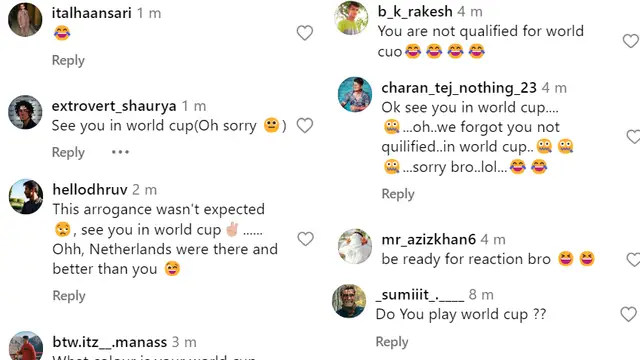Open more options dots under extrovert_shaurya comment
The image size is (640, 360).
[x=120, y=152]
